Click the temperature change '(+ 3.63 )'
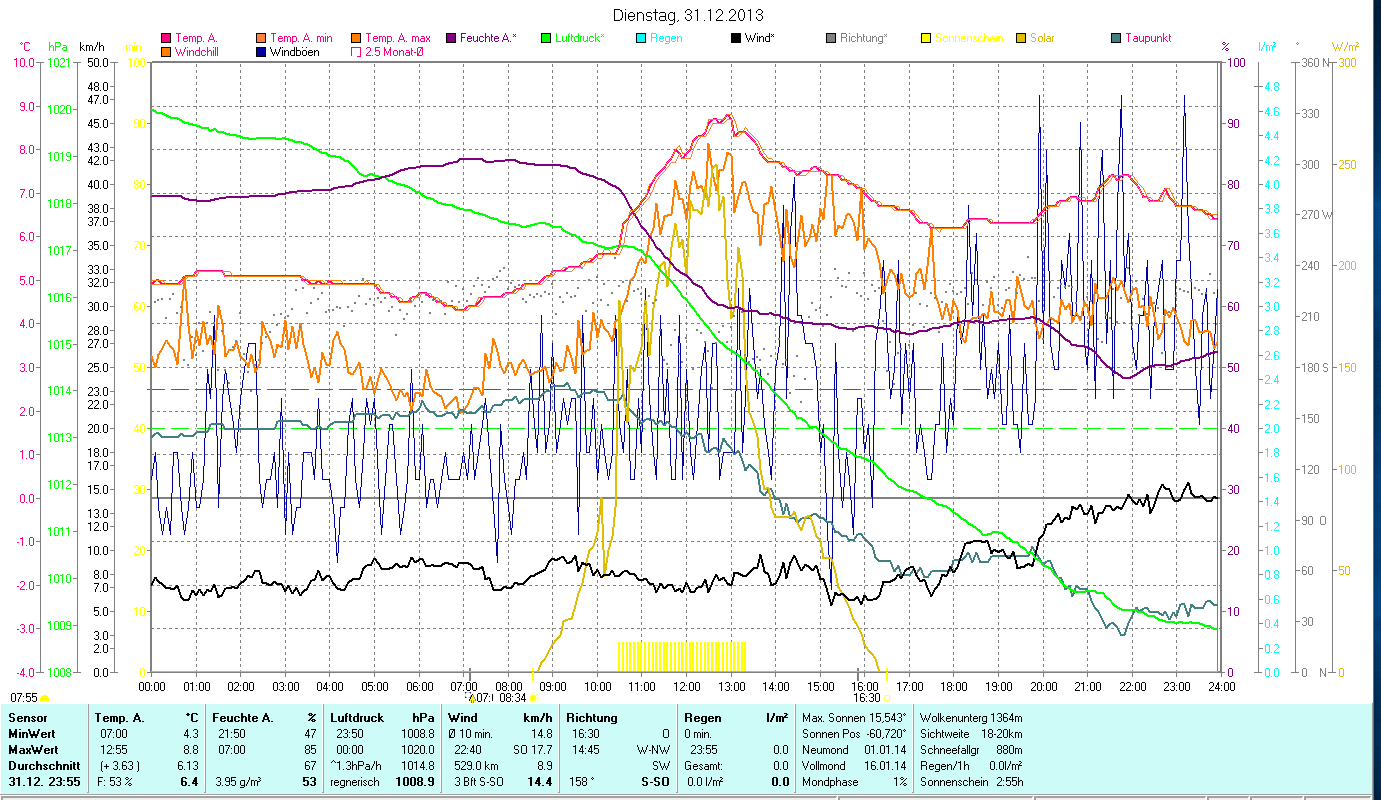Screen dimensions: 1381x800 (119, 766)
